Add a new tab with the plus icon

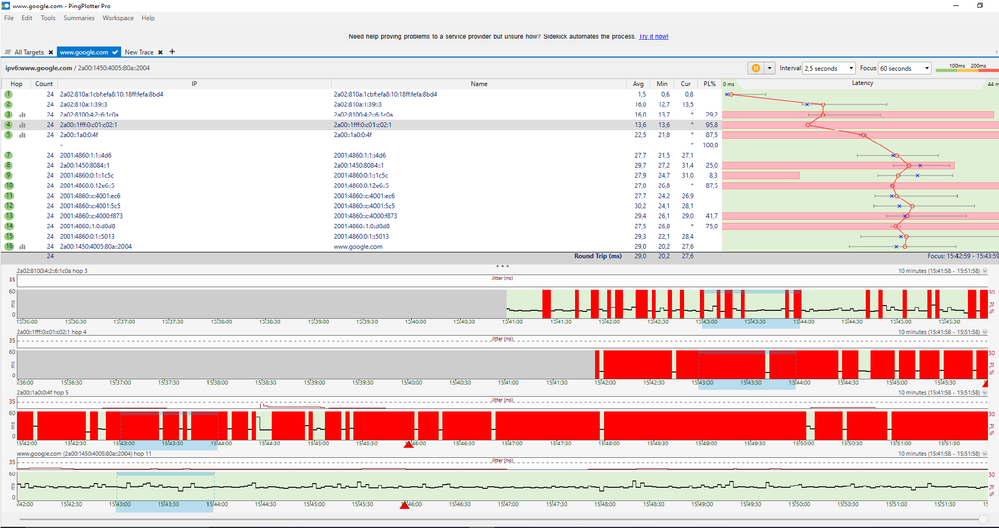click(x=172, y=51)
